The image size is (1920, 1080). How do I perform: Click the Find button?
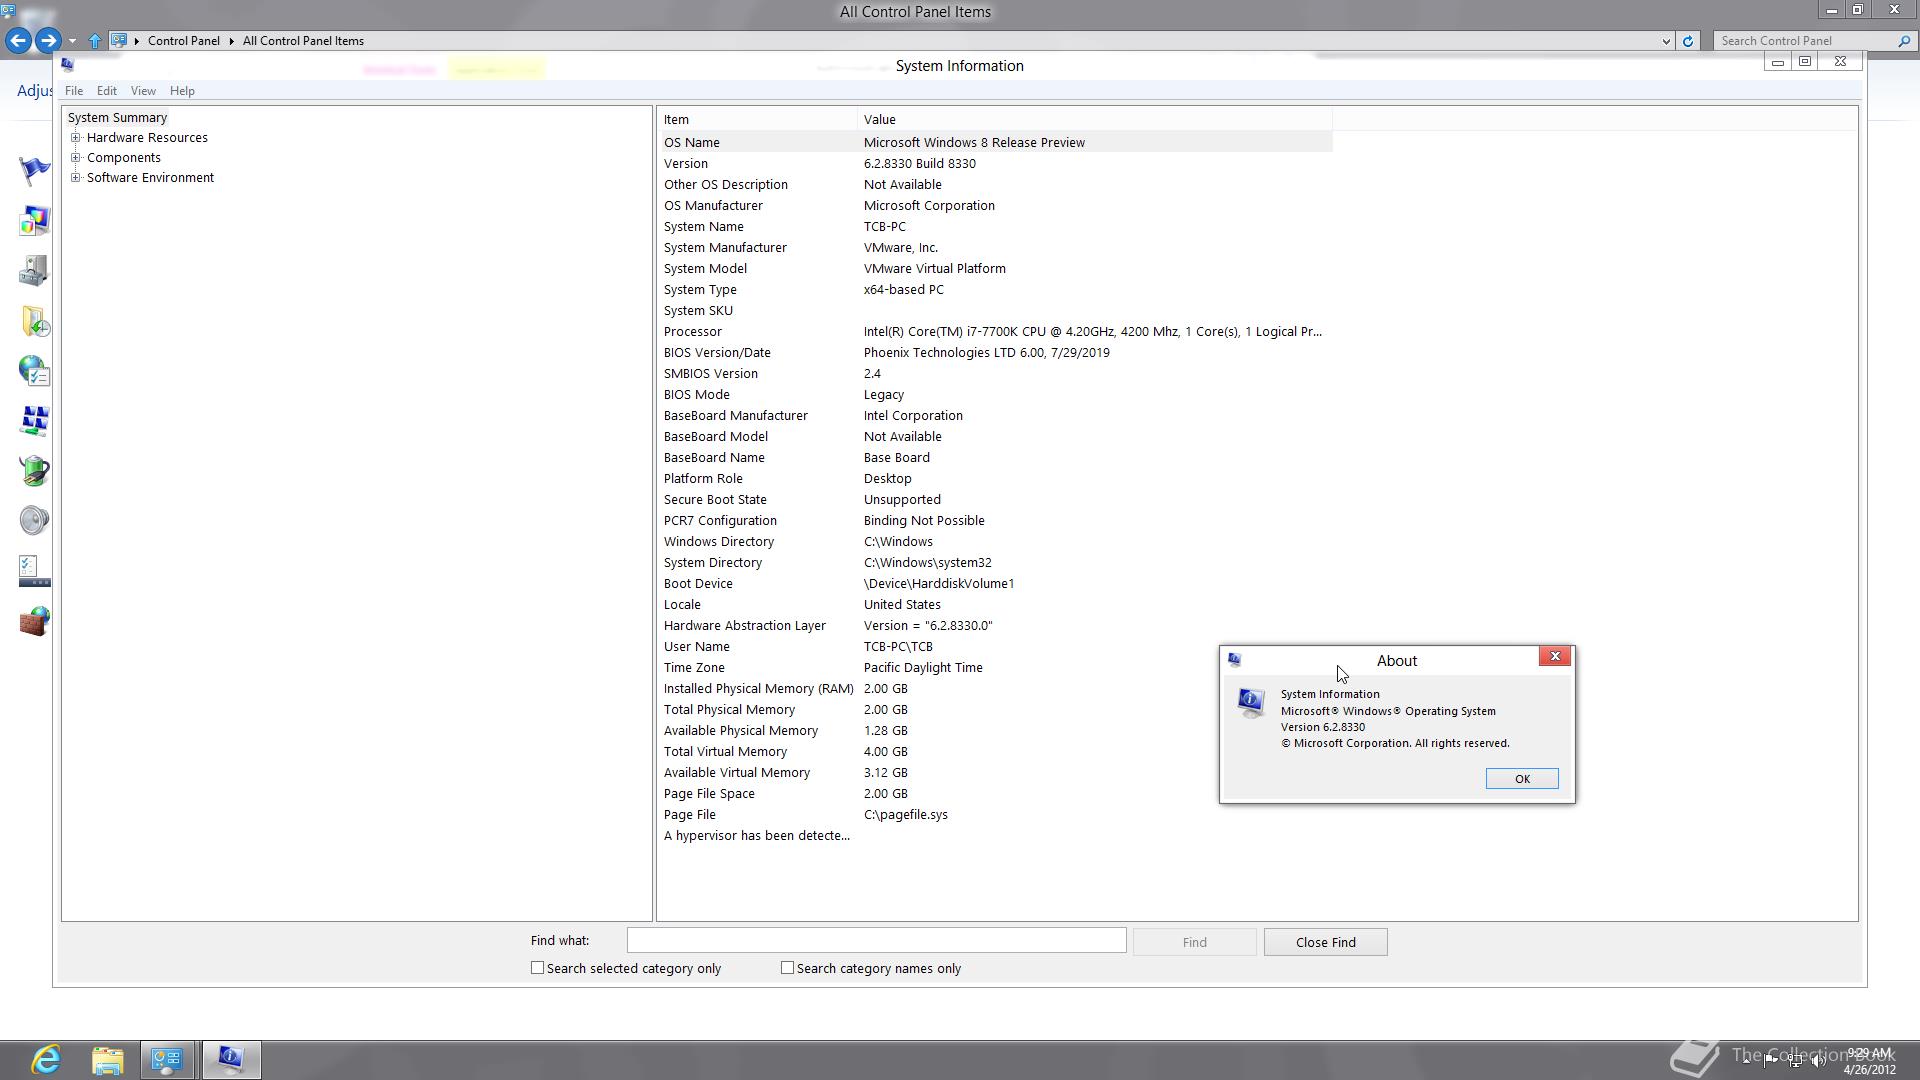(x=1194, y=942)
